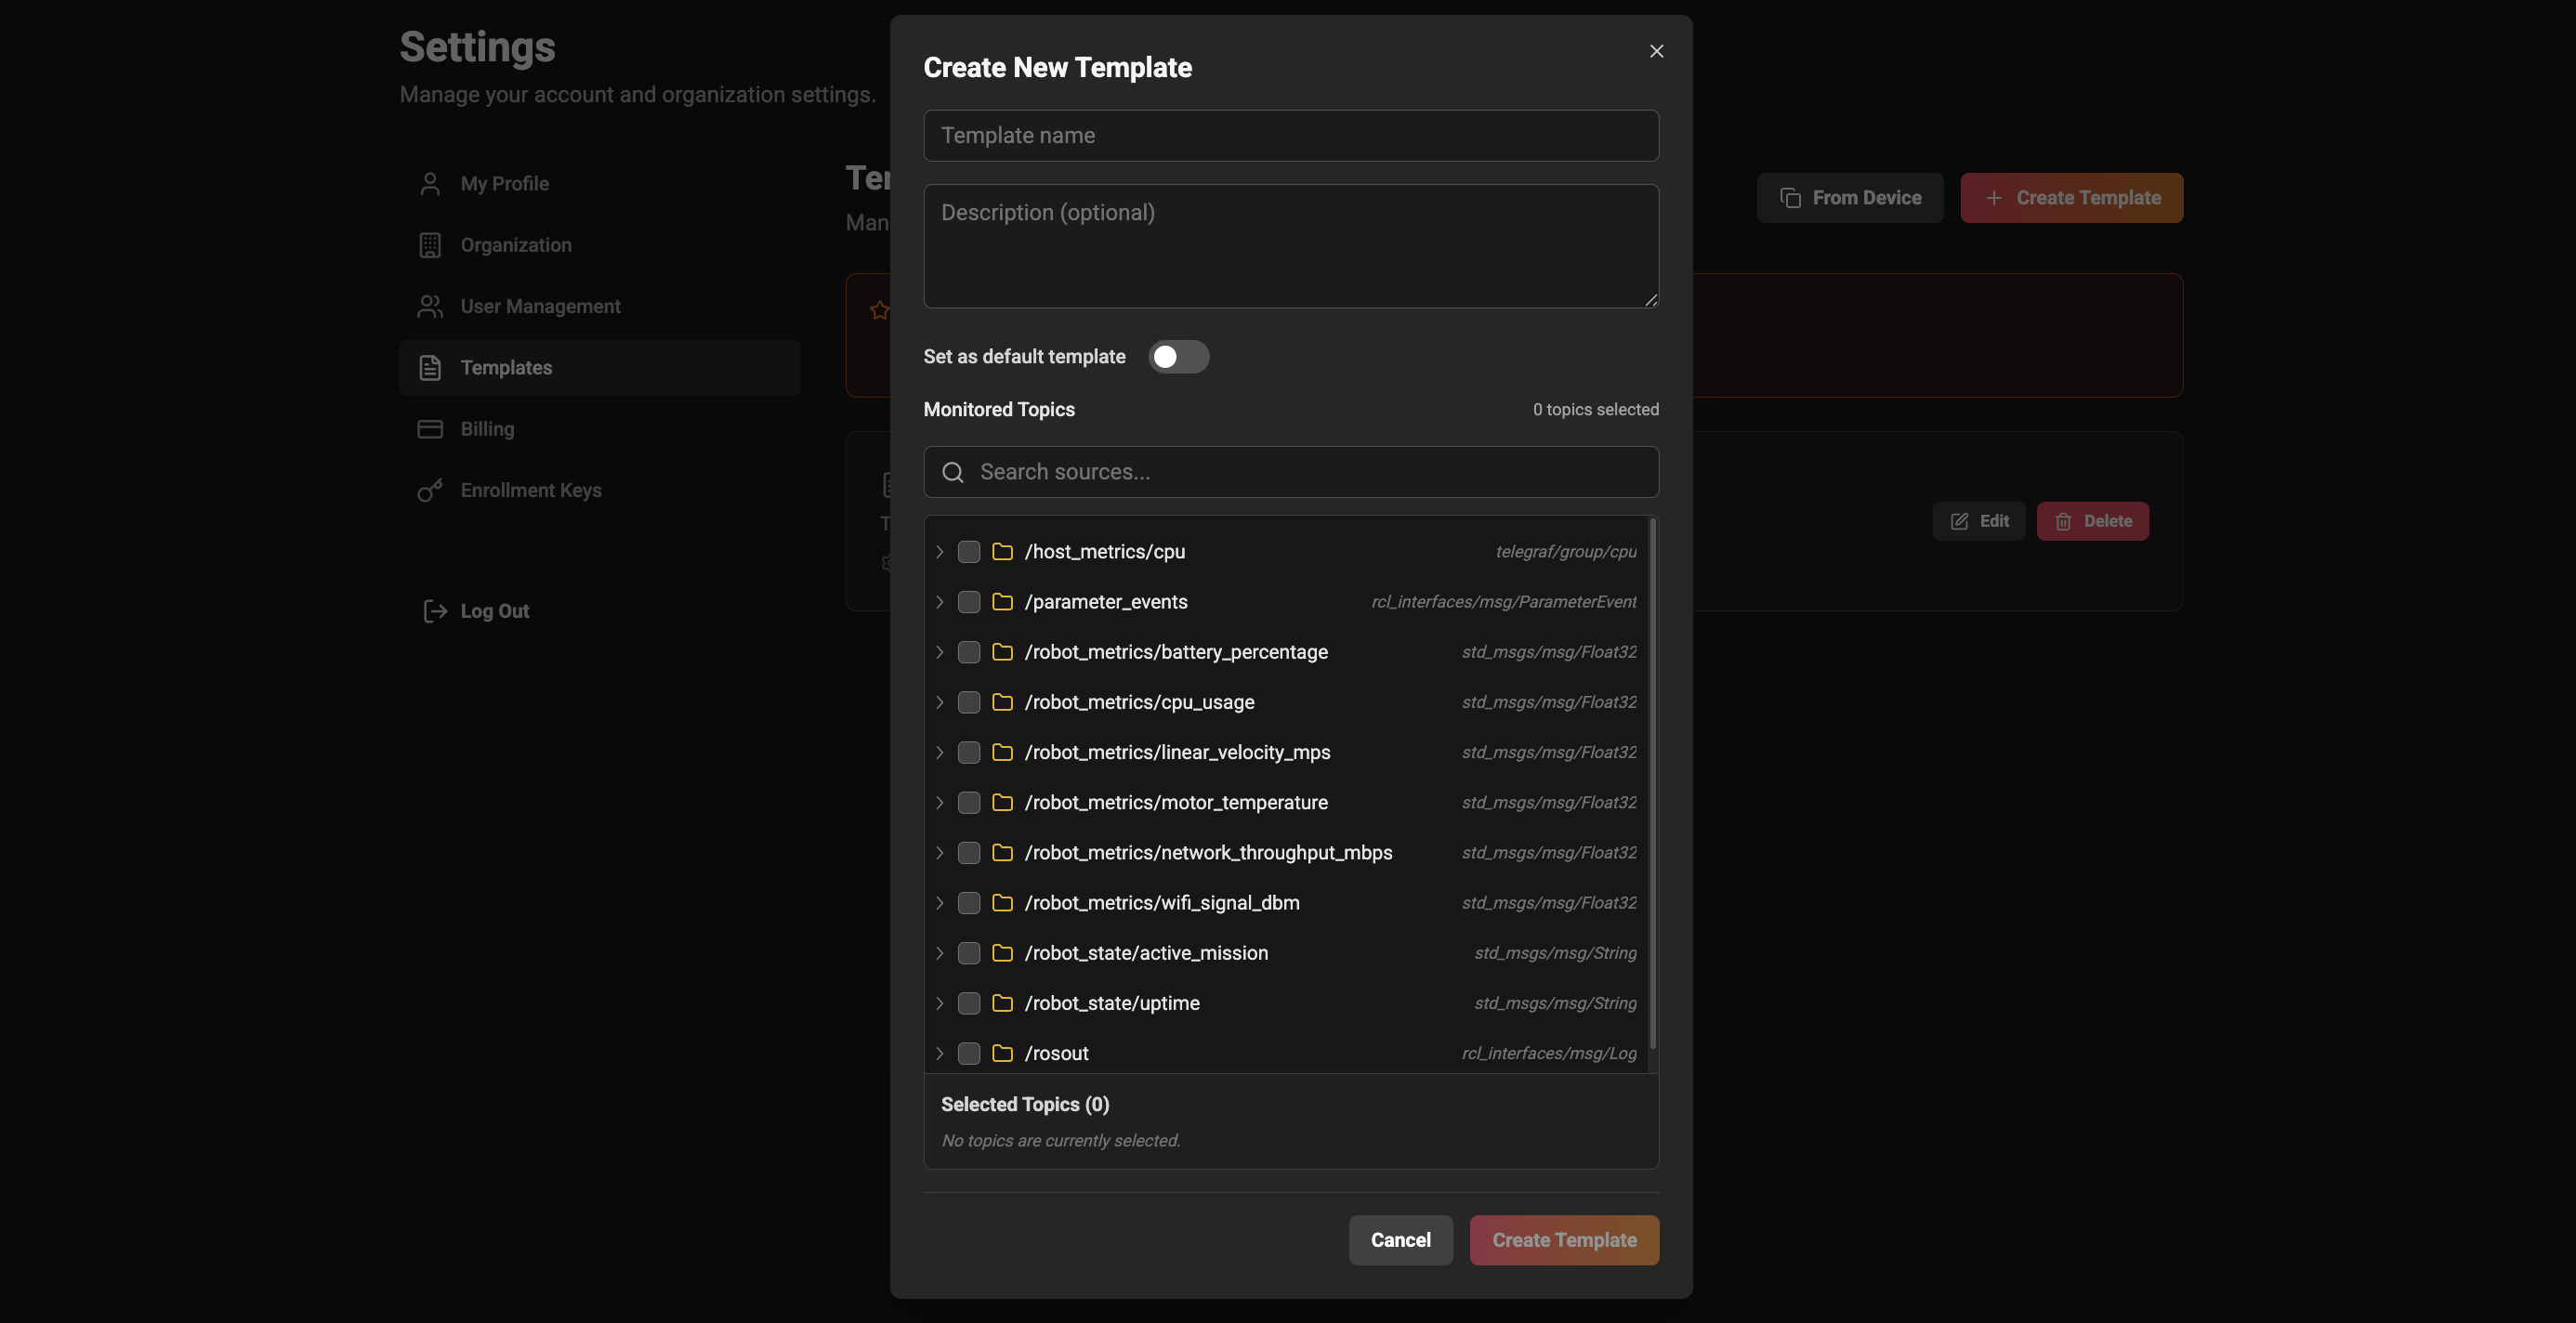Open User Management via its icon
The width and height of the screenshot is (2576, 1323).
pyautogui.click(x=430, y=306)
